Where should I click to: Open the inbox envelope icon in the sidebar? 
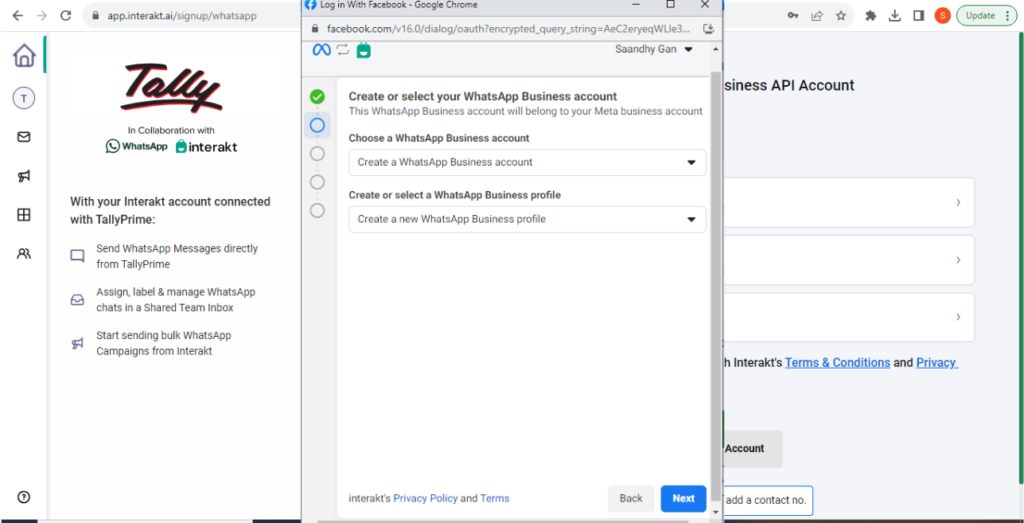[24, 137]
